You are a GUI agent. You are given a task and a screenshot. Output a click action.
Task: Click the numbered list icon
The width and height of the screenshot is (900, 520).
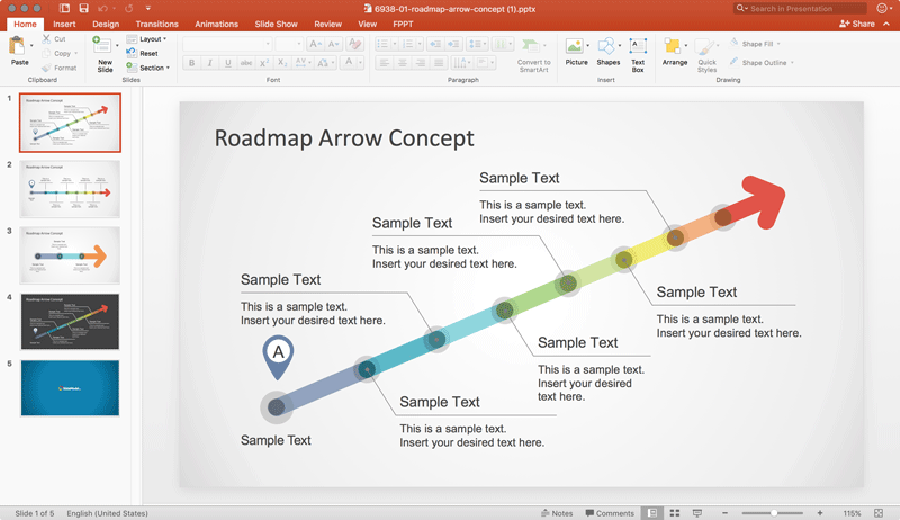(x=408, y=44)
